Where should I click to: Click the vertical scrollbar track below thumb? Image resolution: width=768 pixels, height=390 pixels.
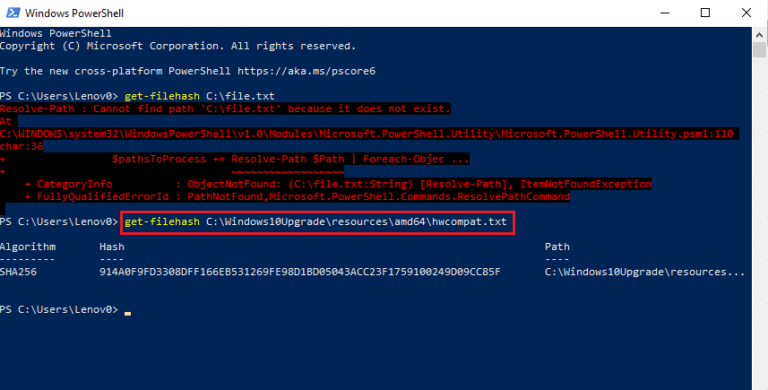coord(760,220)
